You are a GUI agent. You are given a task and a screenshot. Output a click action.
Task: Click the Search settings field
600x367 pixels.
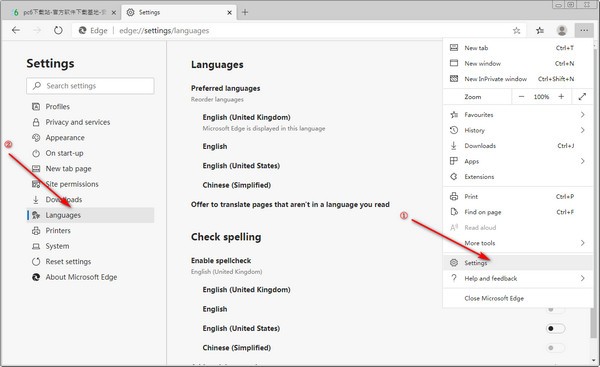point(90,86)
